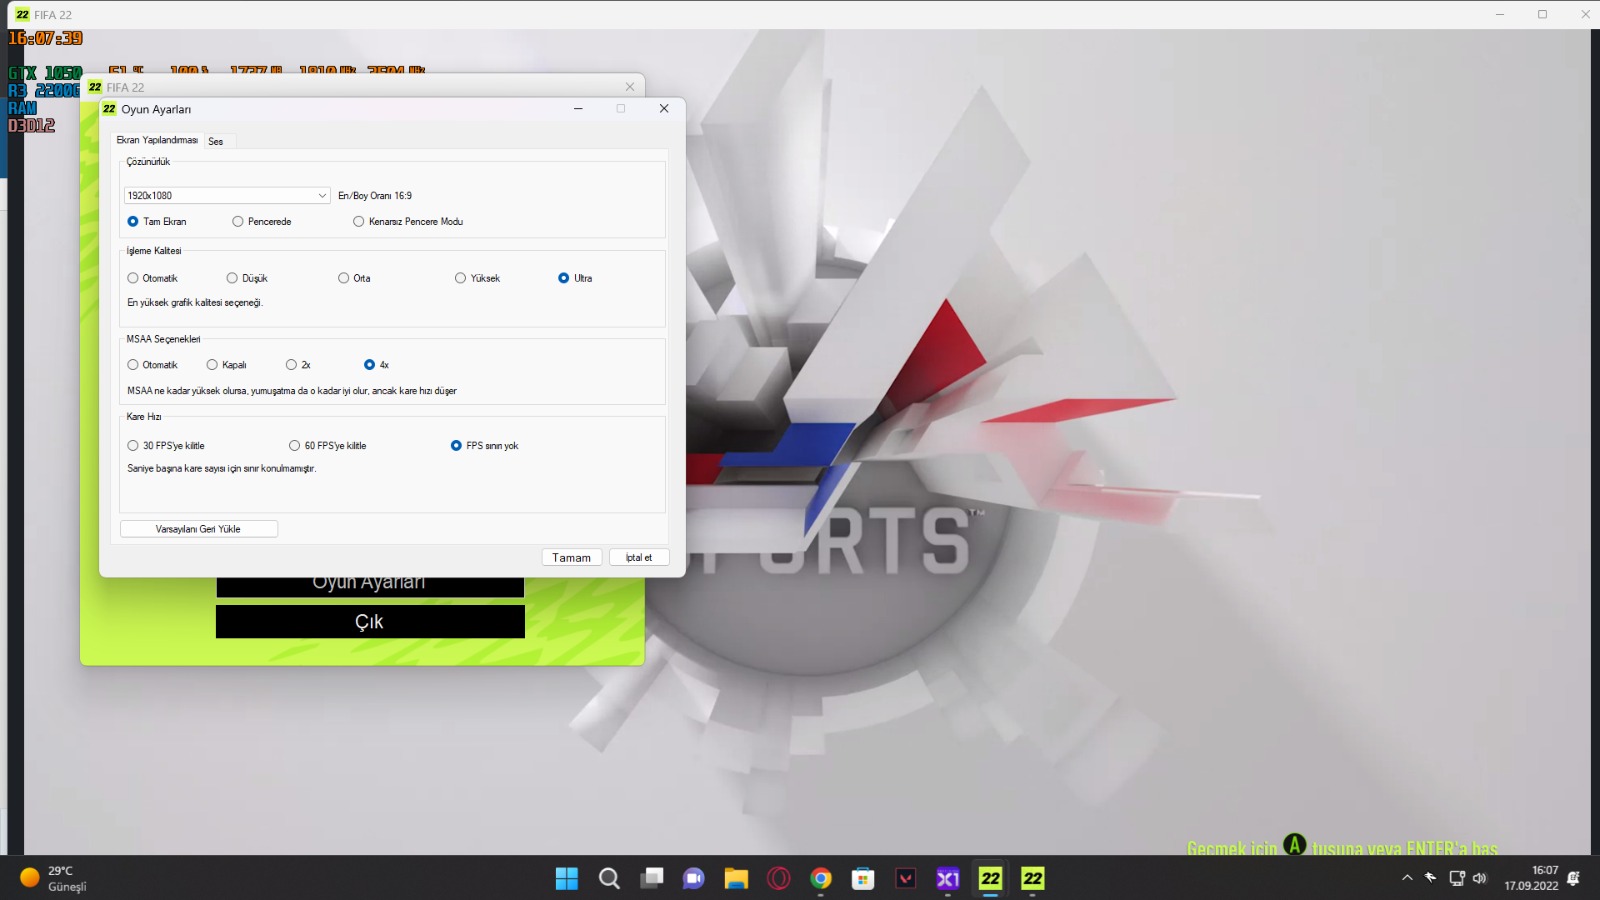Switch to the Ekran Yapılandırması tab
The width and height of the screenshot is (1600, 900).
[157, 141]
